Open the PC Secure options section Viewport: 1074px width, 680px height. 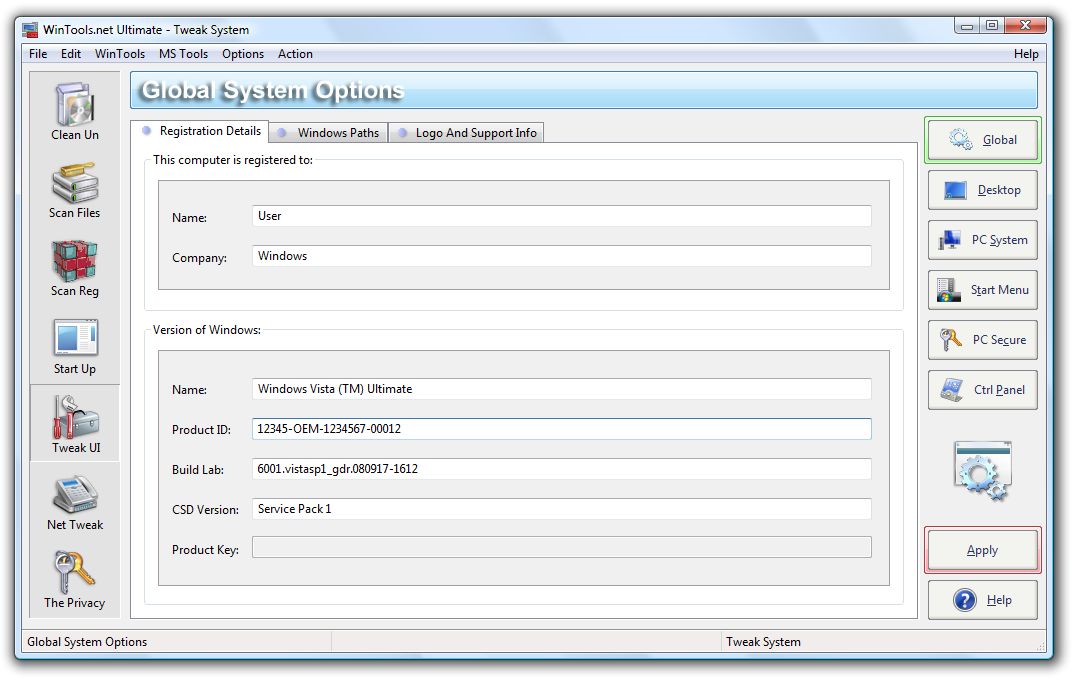click(x=983, y=340)
